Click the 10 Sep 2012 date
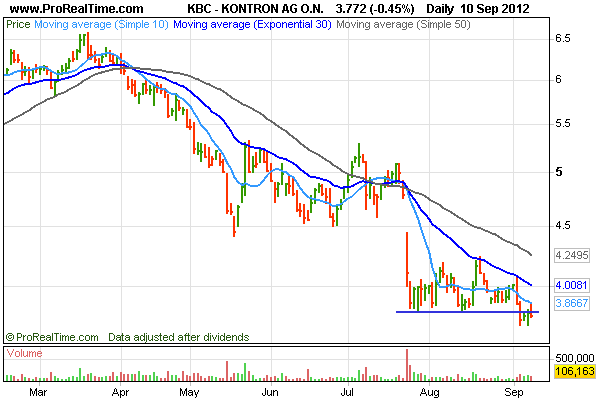Screen dimensions: 600x400 (495, 8)
